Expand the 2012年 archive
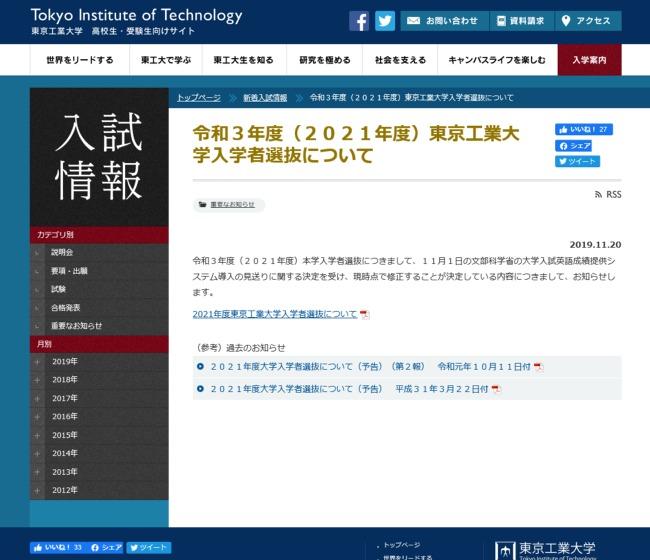Image resolution: width=650 pixels, height=560 pixels. point(99,490)
